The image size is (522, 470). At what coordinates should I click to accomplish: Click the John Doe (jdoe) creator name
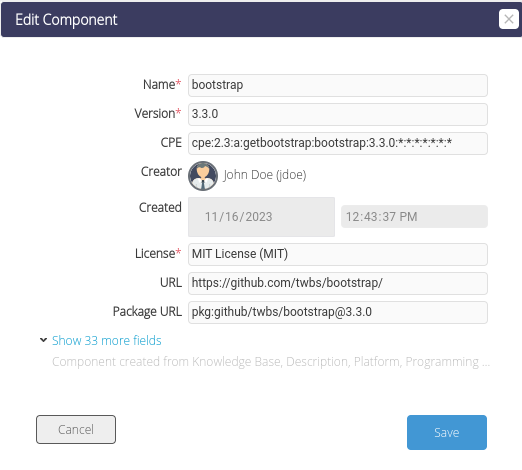pyautogui.click(x=265, y=175)
